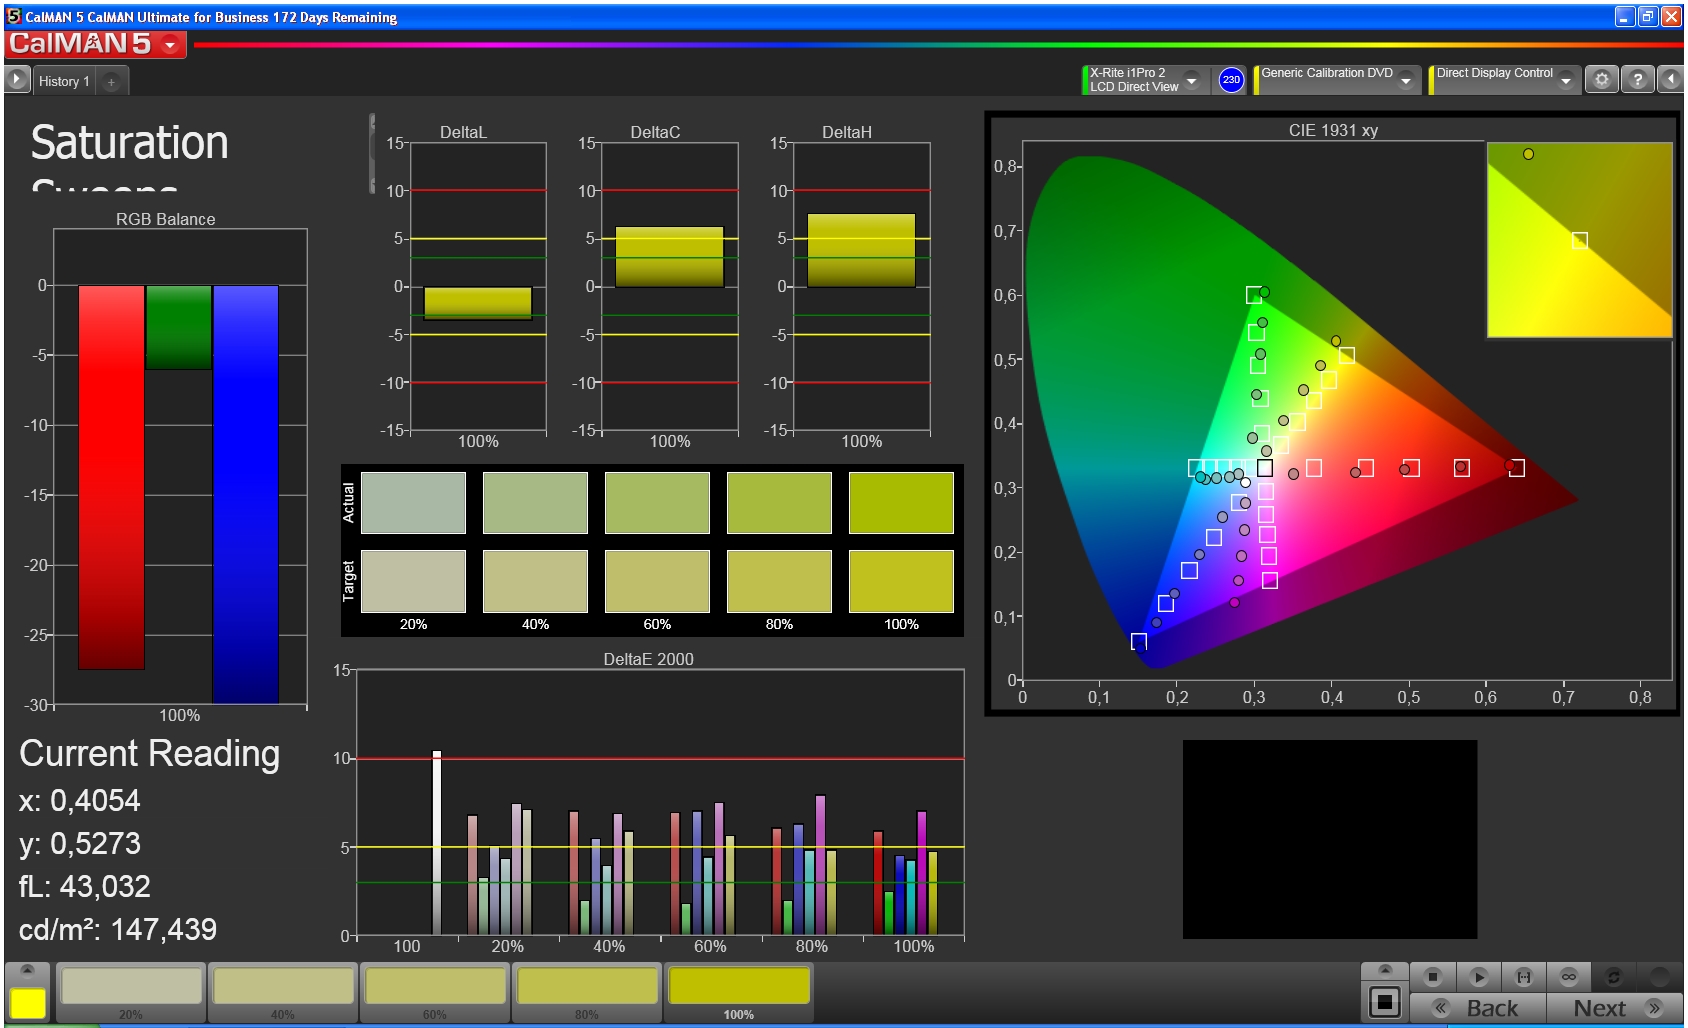Expand the left panel with the arrow icon
This screenshot has width=1688, height=1028.
coord(17,80)
